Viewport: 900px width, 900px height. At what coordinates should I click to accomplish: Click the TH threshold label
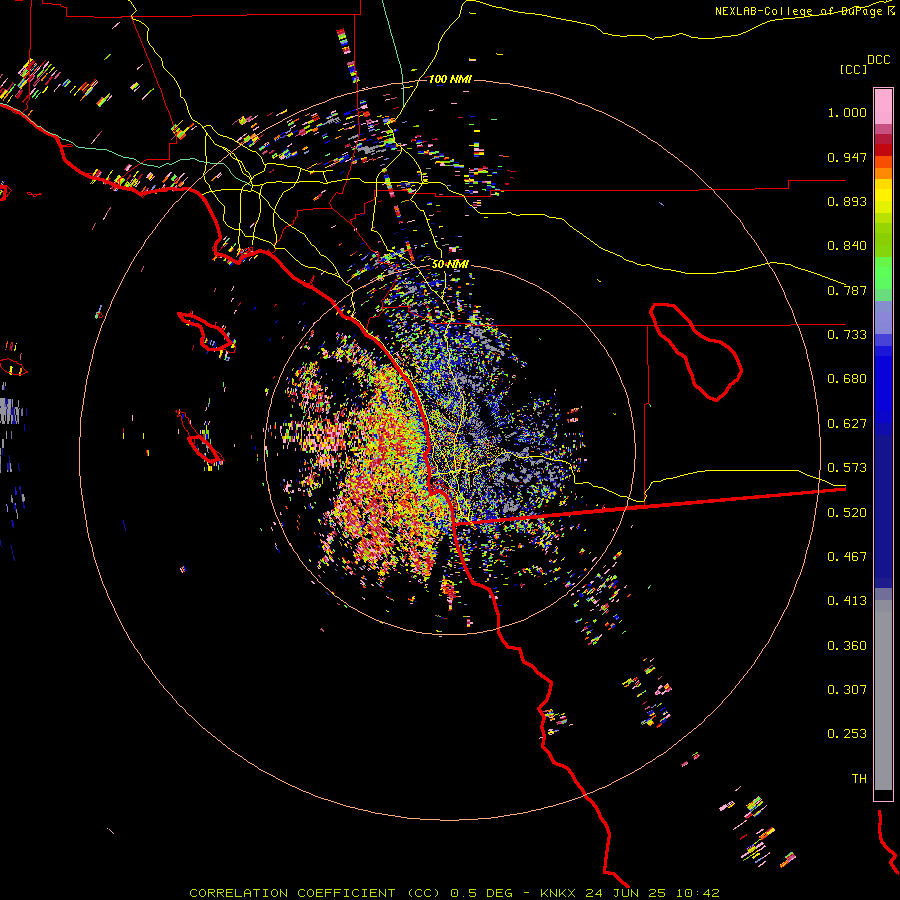pos(859,779)
